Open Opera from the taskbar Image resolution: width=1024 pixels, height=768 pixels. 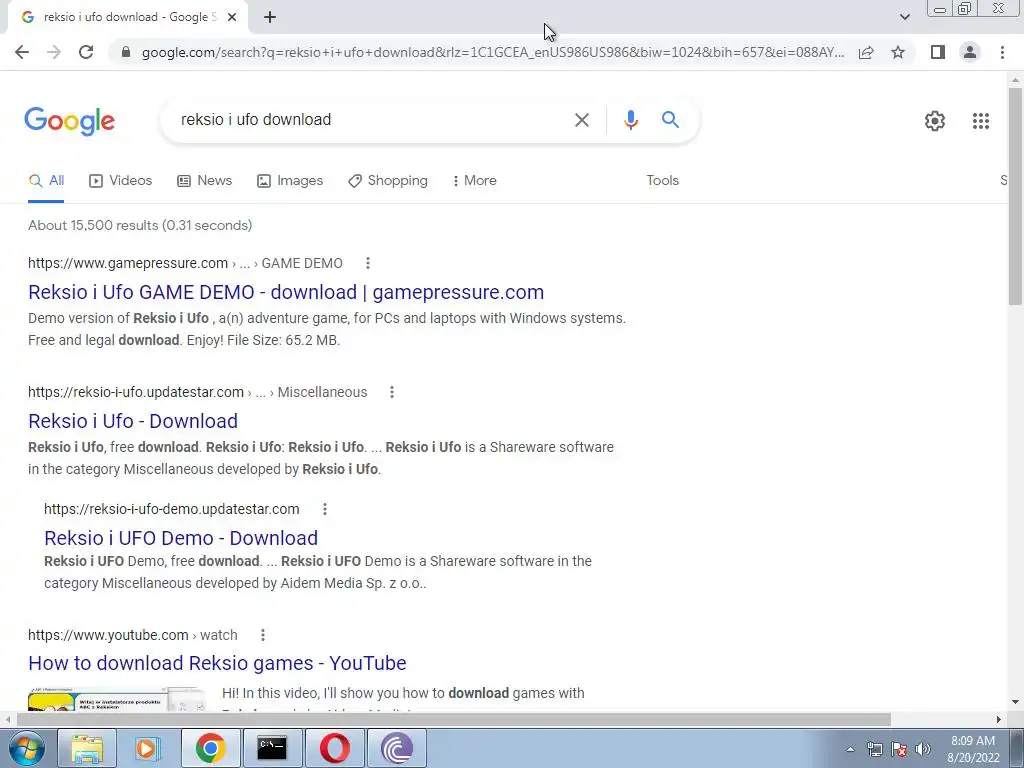point(334,748)
